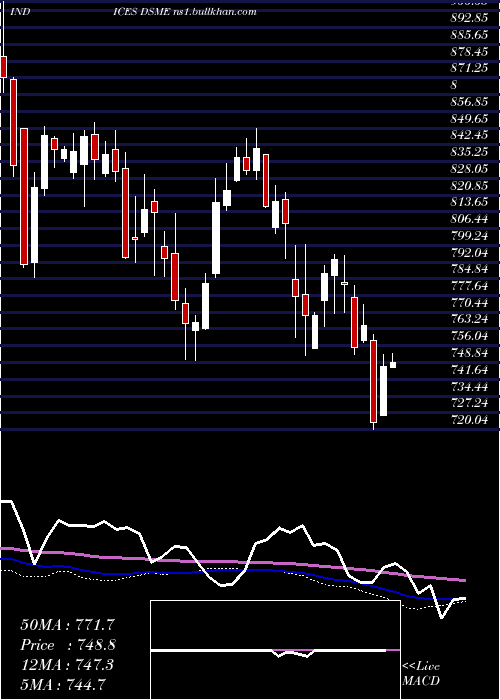This screenshot has height=700, width=500.
Task: Select the 856.85 price axis label
Action: [469, 102]
